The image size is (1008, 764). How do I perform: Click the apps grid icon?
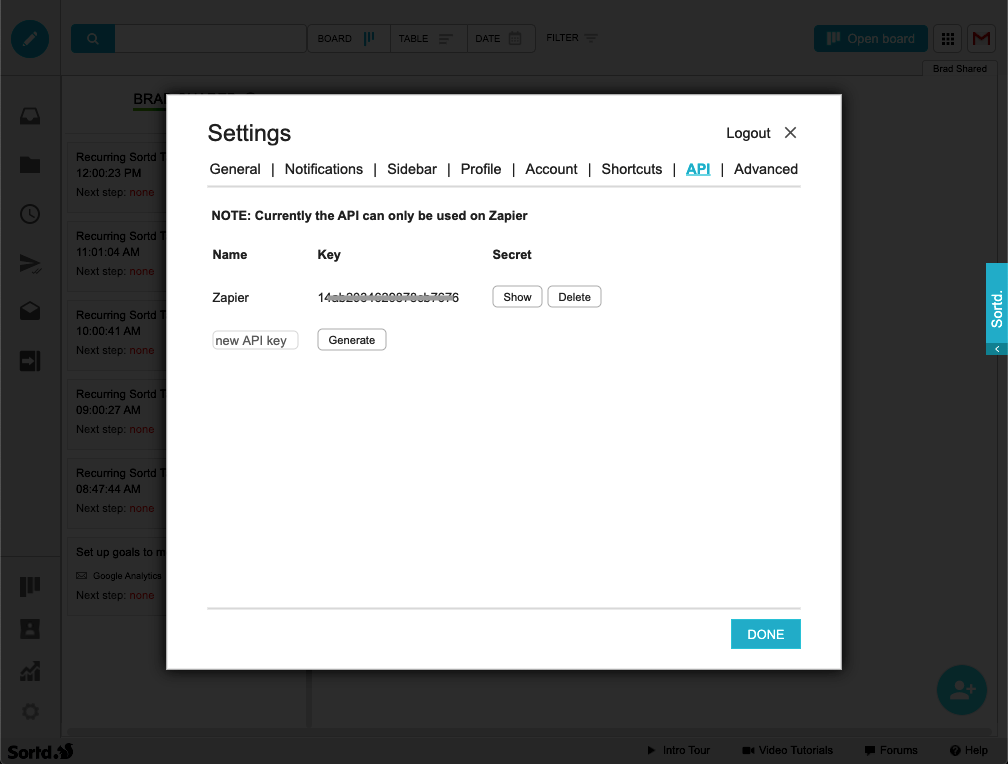pyautogui.click(x=948, y=39)
